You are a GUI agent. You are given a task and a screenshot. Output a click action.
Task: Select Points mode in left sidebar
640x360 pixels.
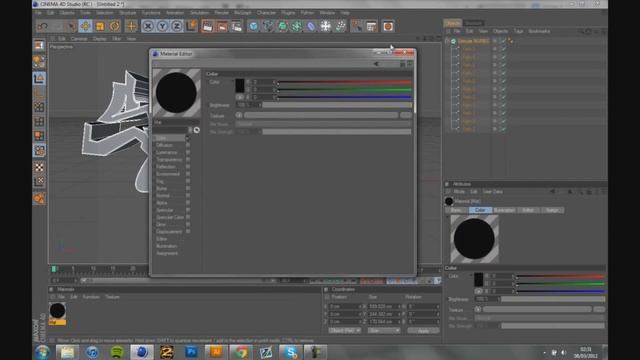pyautogui.click(x=39, y=107)
